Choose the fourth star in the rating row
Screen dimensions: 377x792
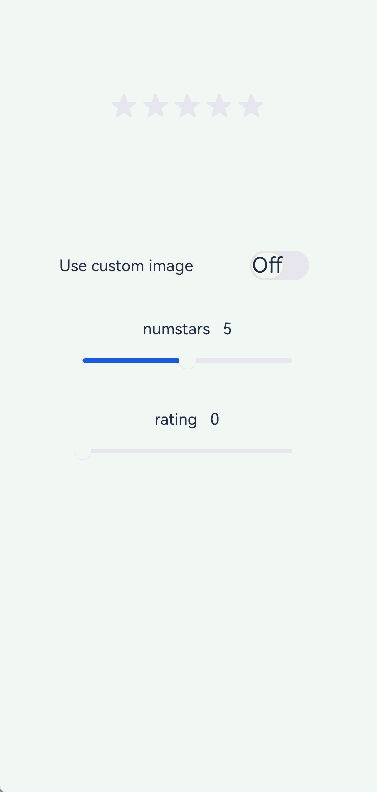point(219,106)
